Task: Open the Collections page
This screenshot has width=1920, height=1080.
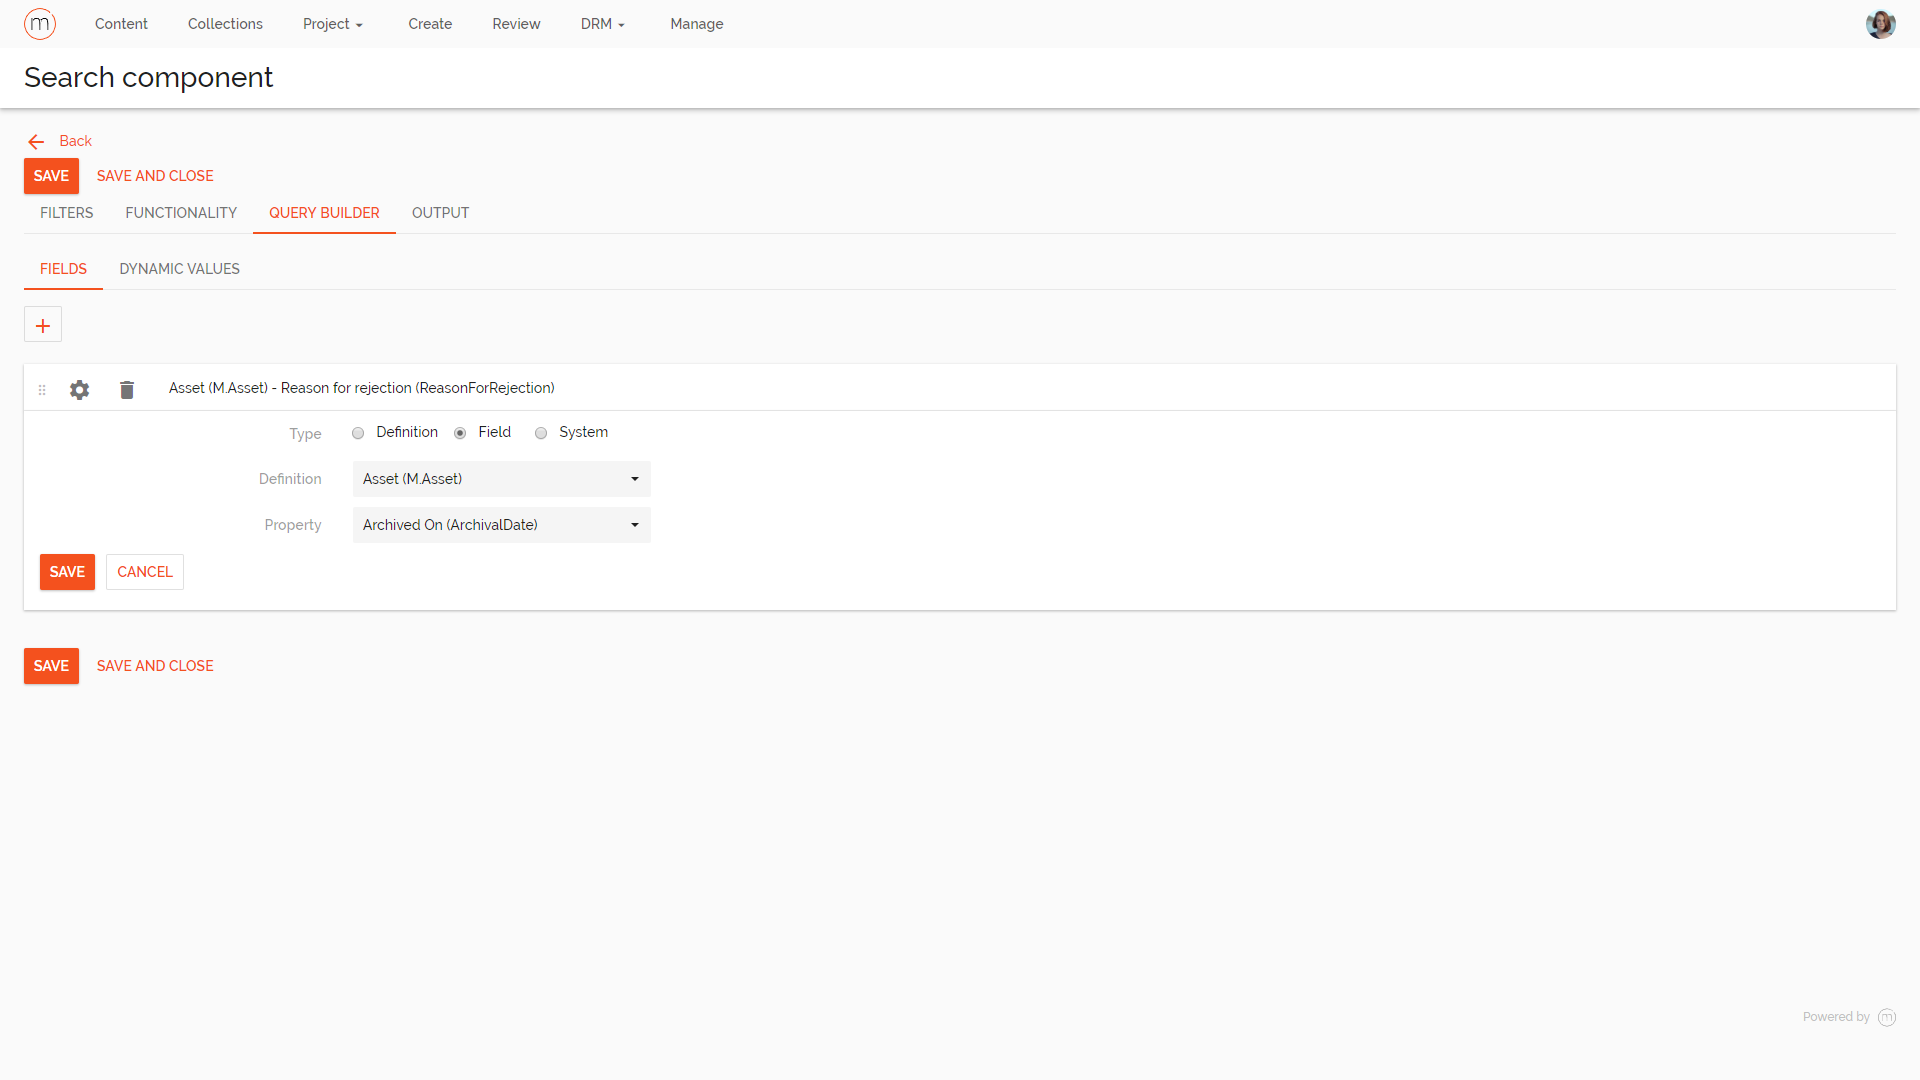Action: [225, 23]
